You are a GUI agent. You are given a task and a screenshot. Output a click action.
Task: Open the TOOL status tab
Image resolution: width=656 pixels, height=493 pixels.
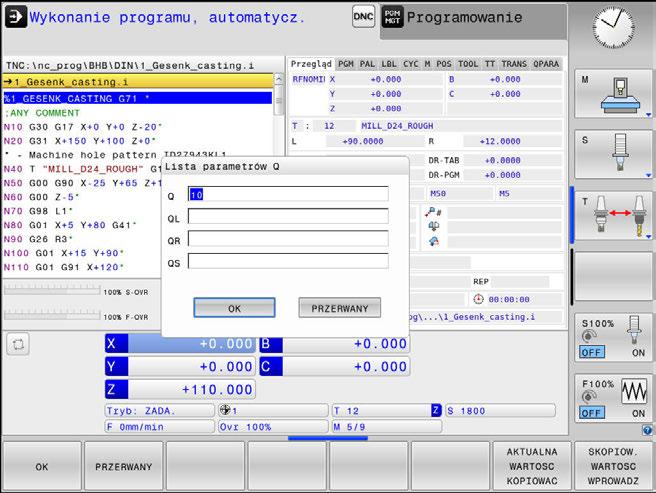pyautogui.click(x=468, y=64)
